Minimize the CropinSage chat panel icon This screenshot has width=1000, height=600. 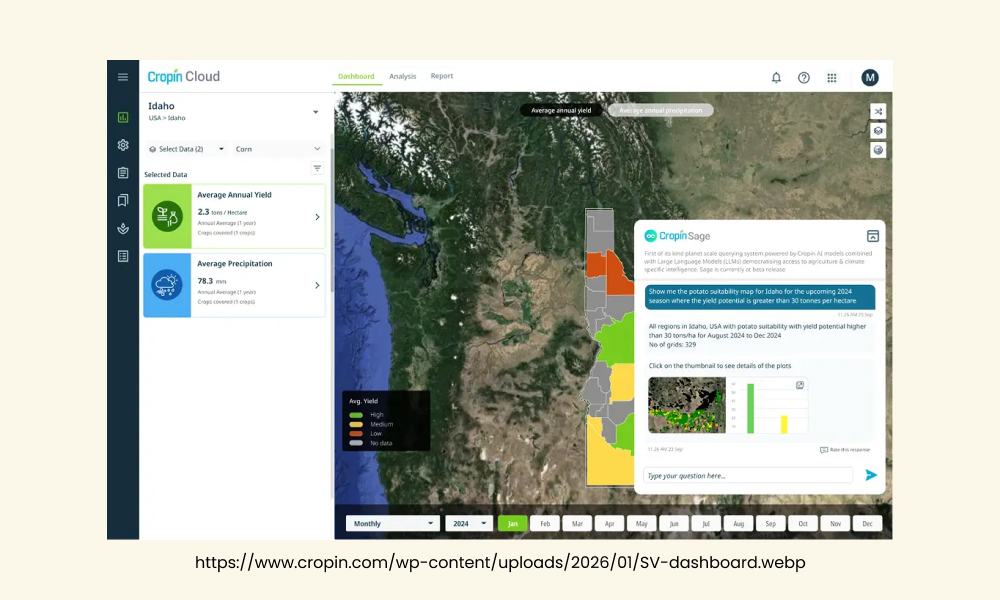click(x=872, y=236)
